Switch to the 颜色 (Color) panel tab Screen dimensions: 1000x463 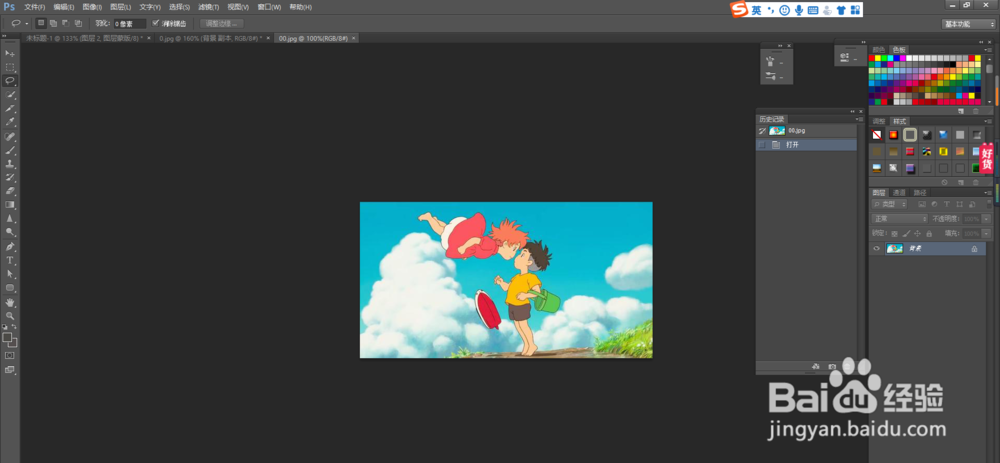pos(879,49)
